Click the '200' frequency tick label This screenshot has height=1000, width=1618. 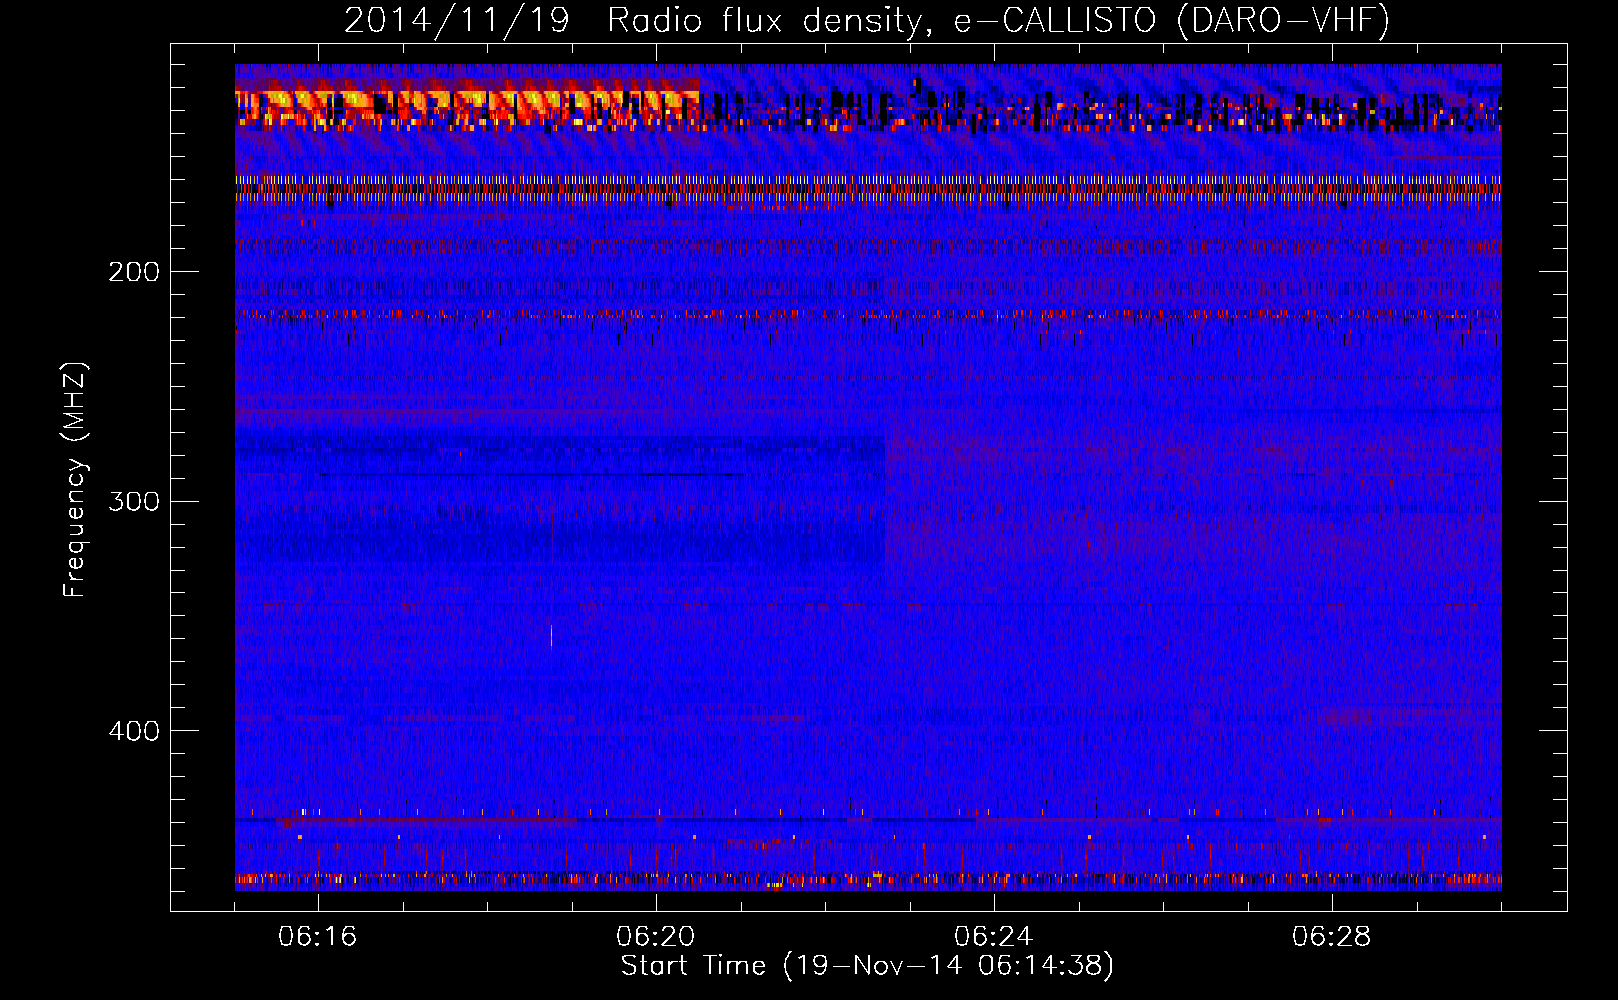coord(134,272)
